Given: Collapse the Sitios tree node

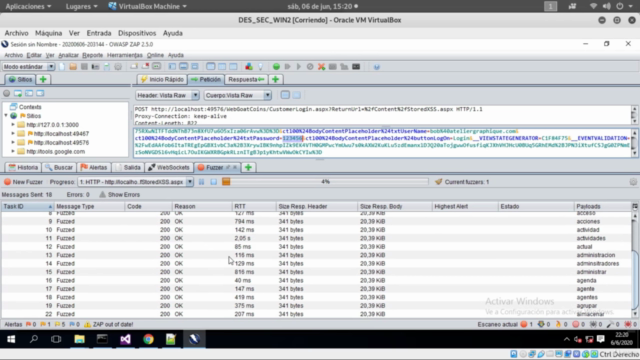Looking at the screenshot, I should (6, 116).
